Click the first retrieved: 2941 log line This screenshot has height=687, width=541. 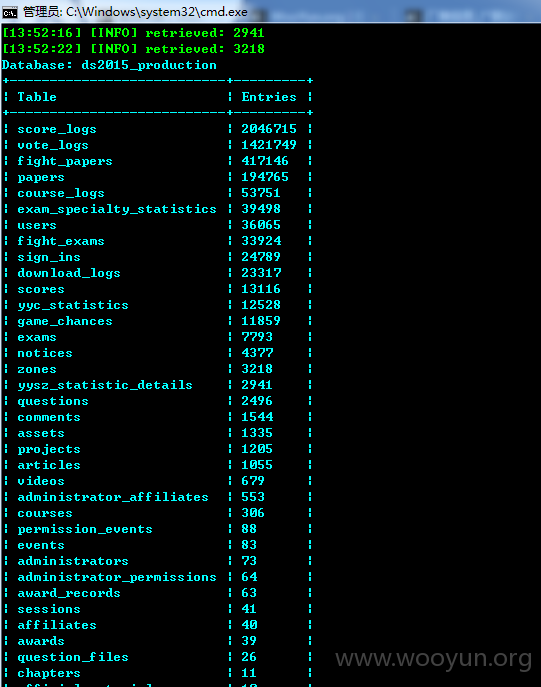coord(133,33)
